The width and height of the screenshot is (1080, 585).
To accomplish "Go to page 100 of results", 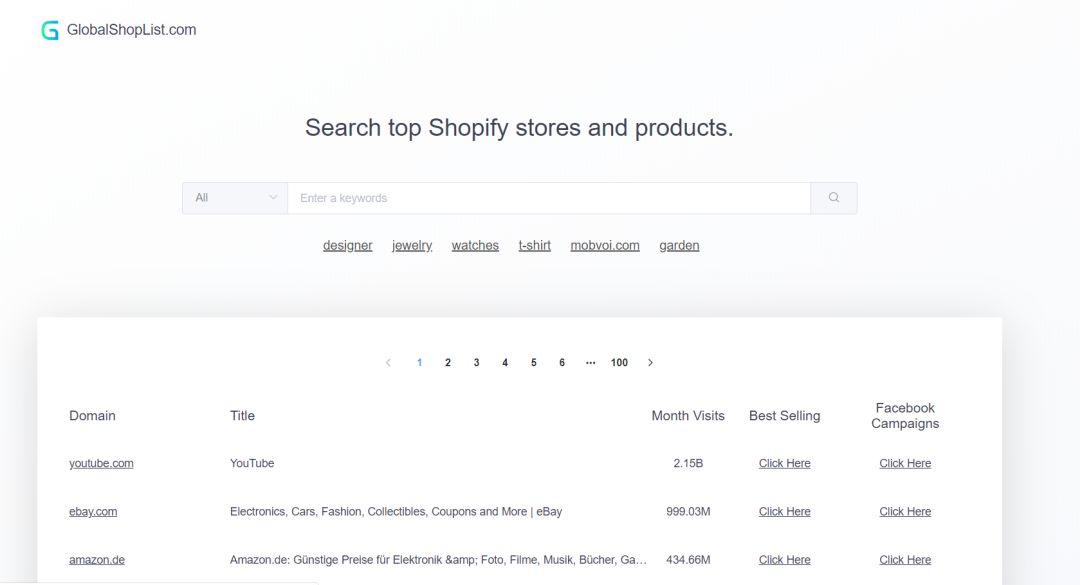I will tap(619, 362).
